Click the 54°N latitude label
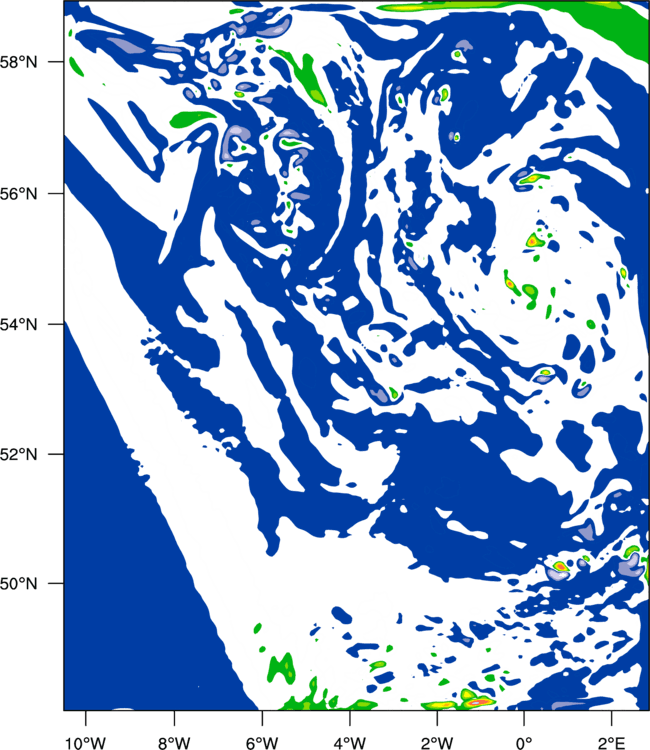Screen dimensions: 650x750 tap(18, 324)
